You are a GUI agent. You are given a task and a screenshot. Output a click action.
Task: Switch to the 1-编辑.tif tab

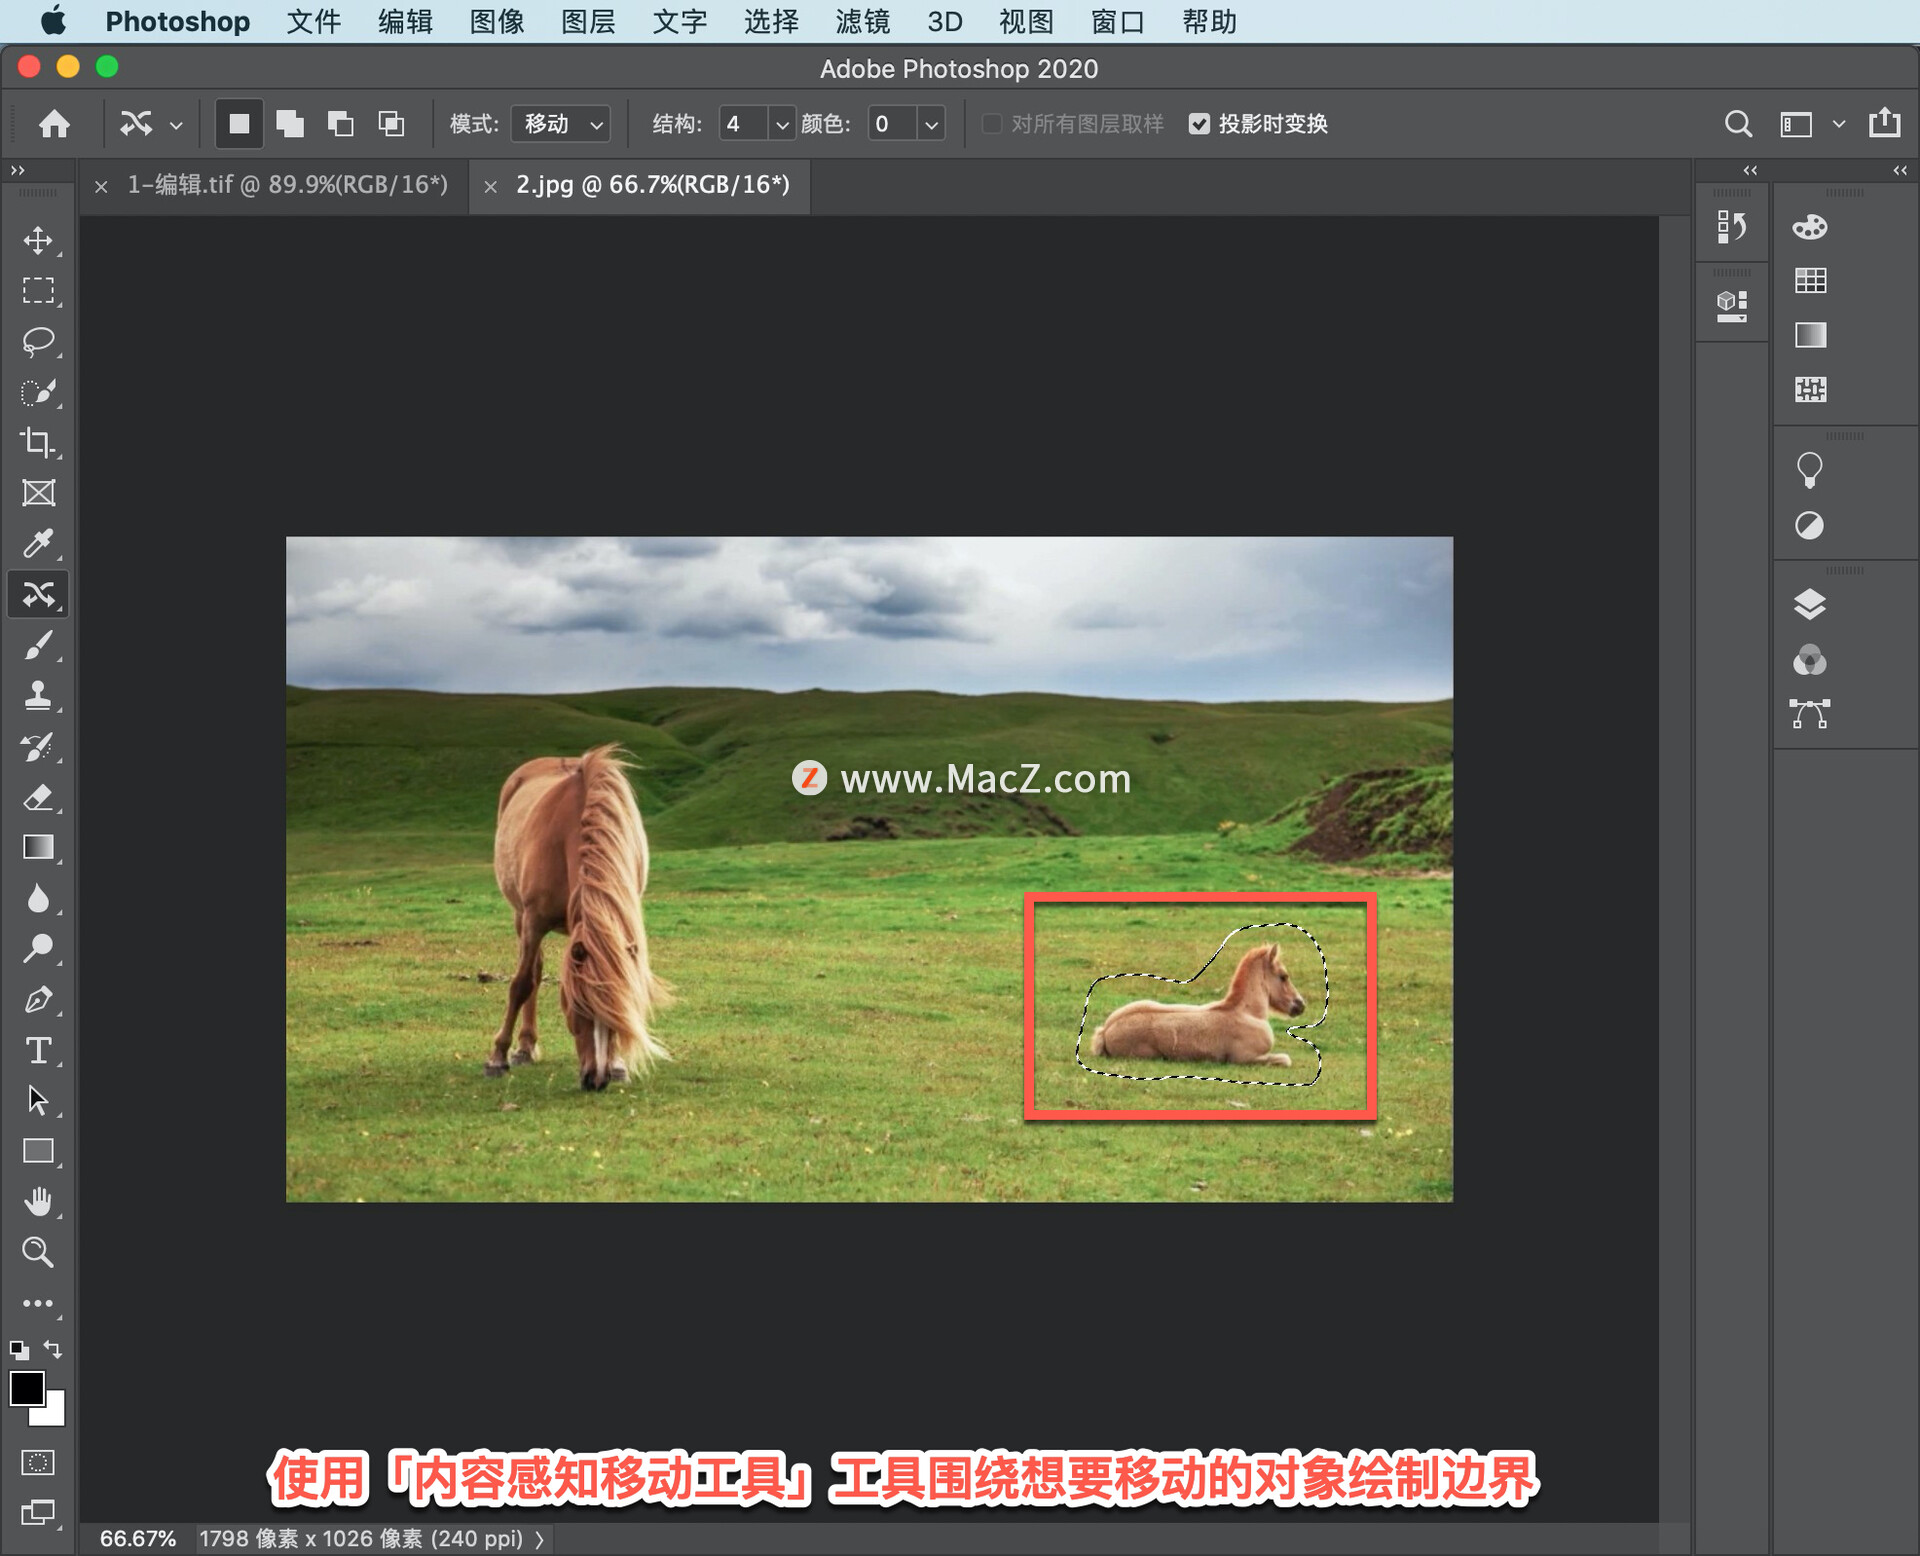click(x=287, y=185)
